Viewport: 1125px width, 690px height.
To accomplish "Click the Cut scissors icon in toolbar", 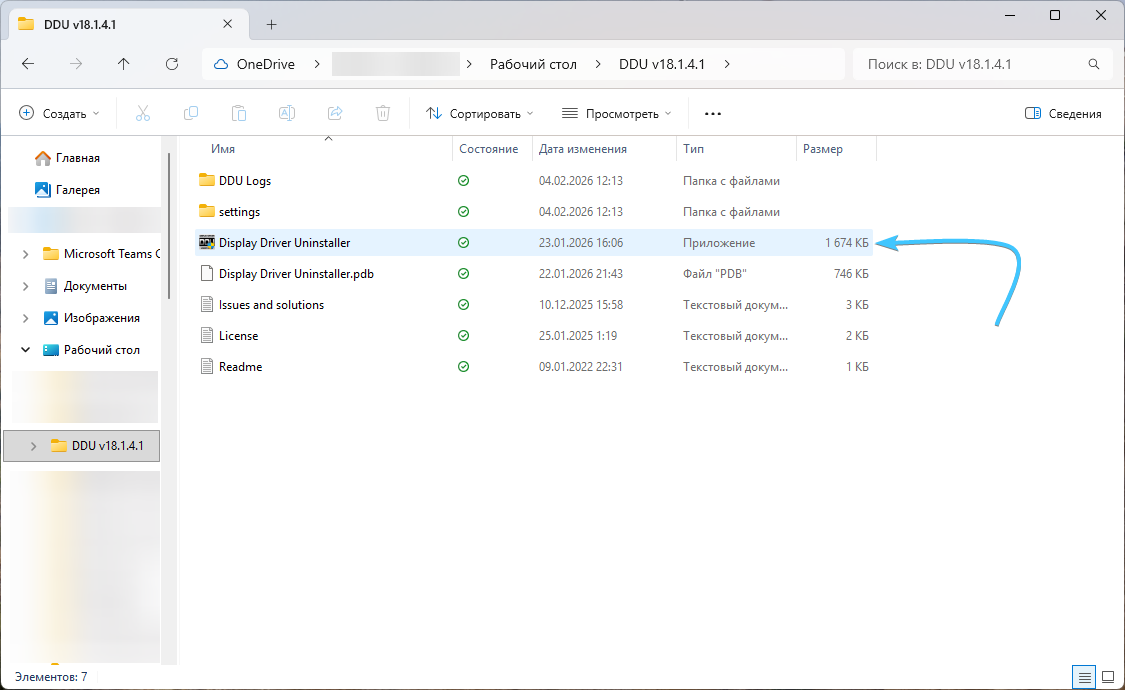I will click(x=143, y=114).
